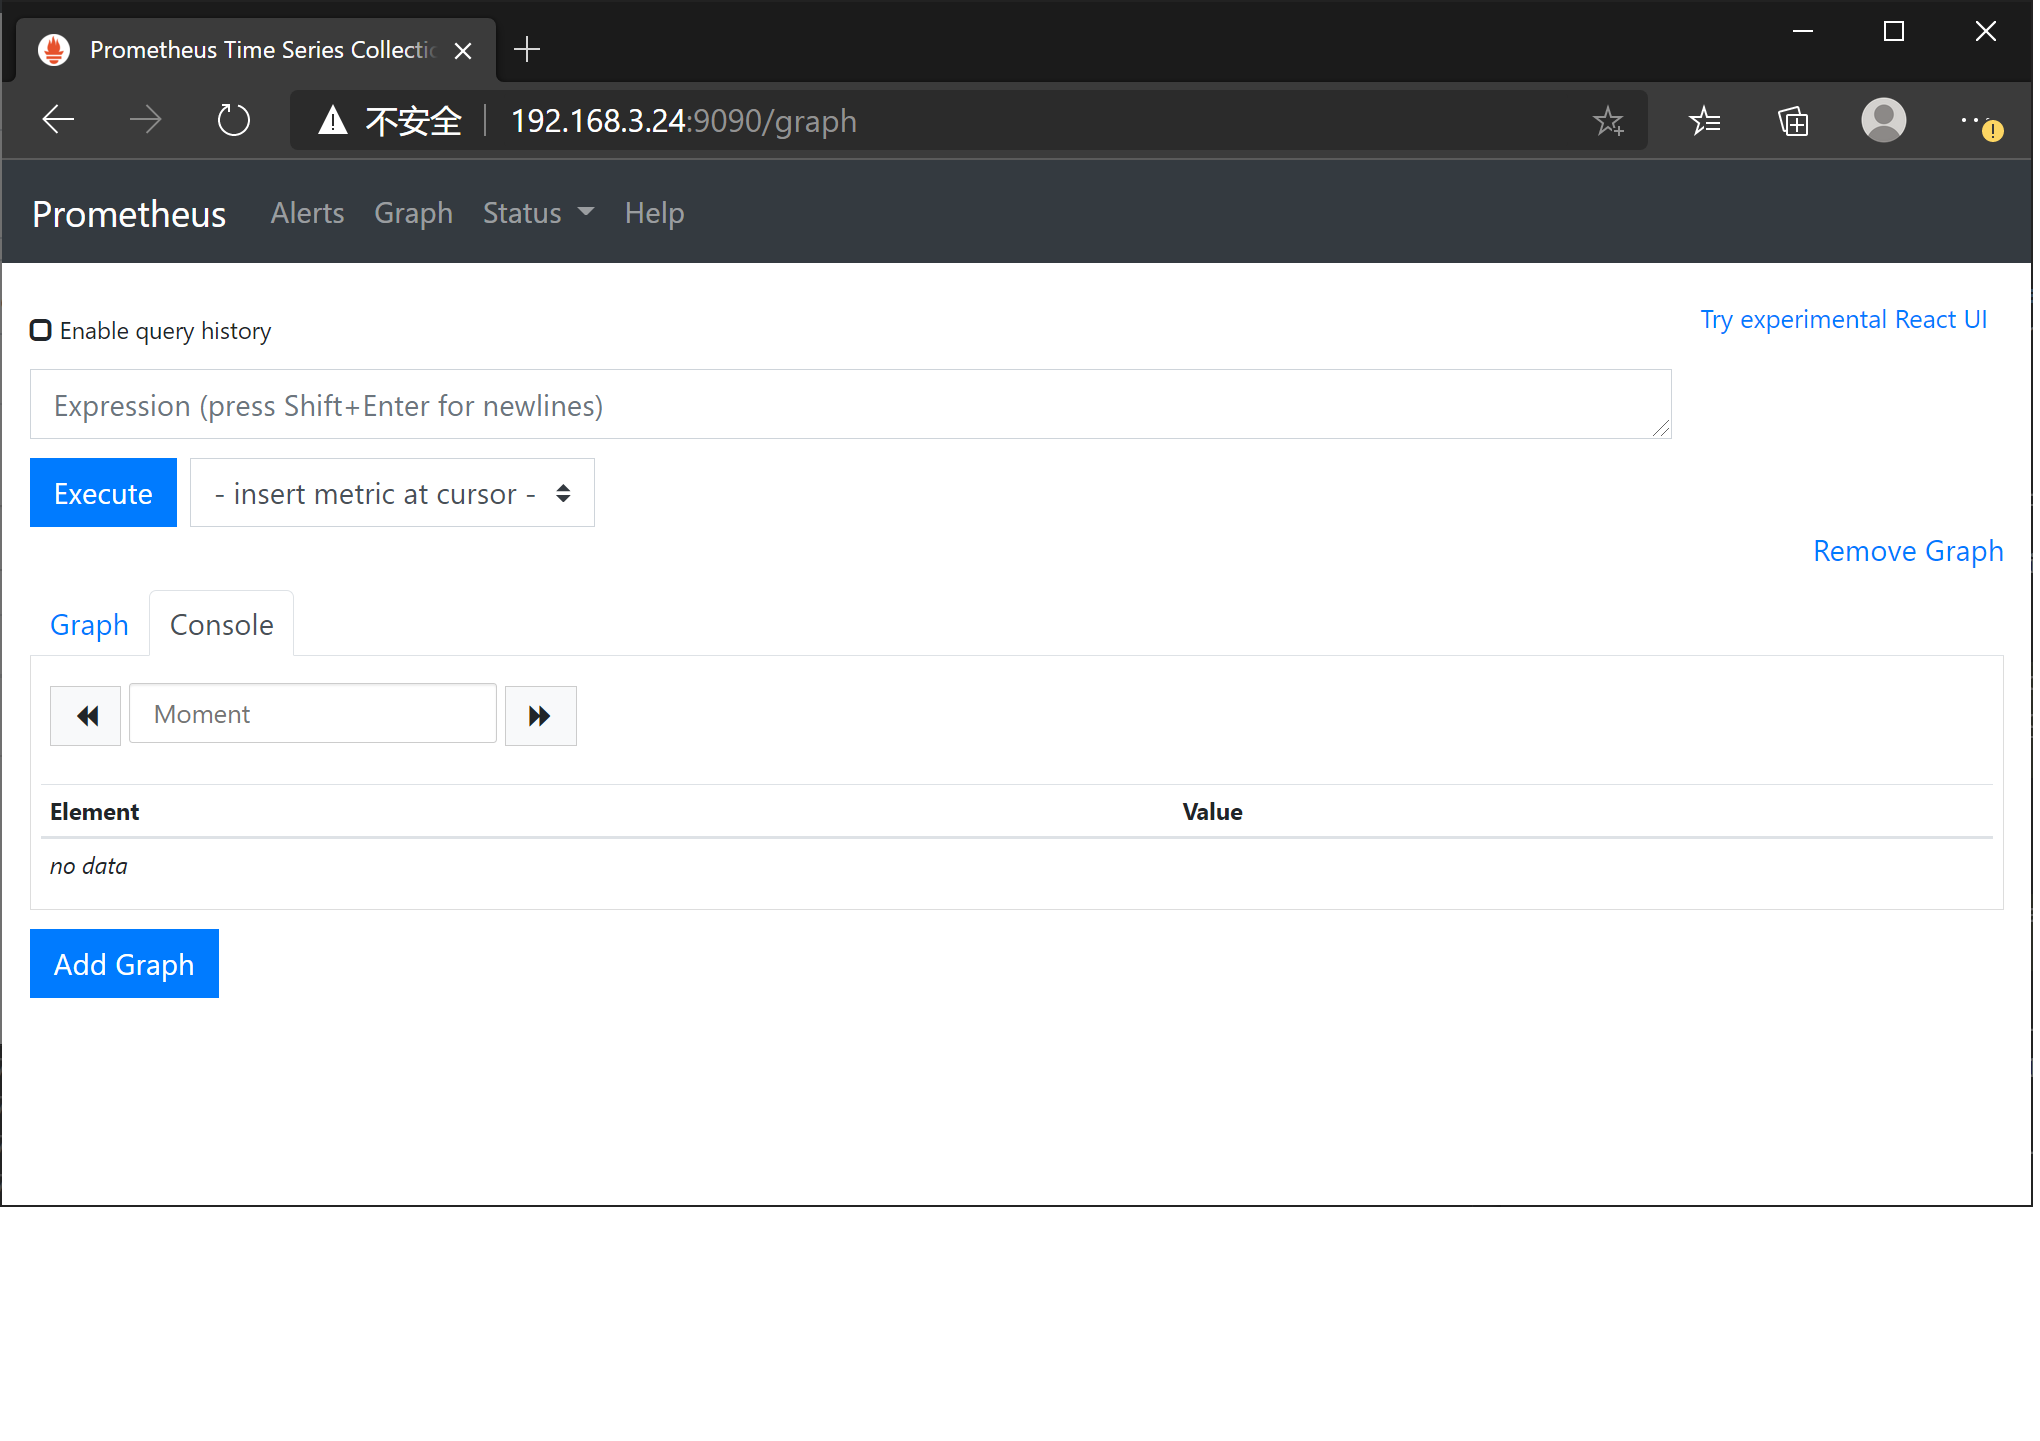Image resolution: width=2040 pixels, height=1441 pixels.
Task: Click the add-to-favorites star icon
Action: tap(1608, 121)
